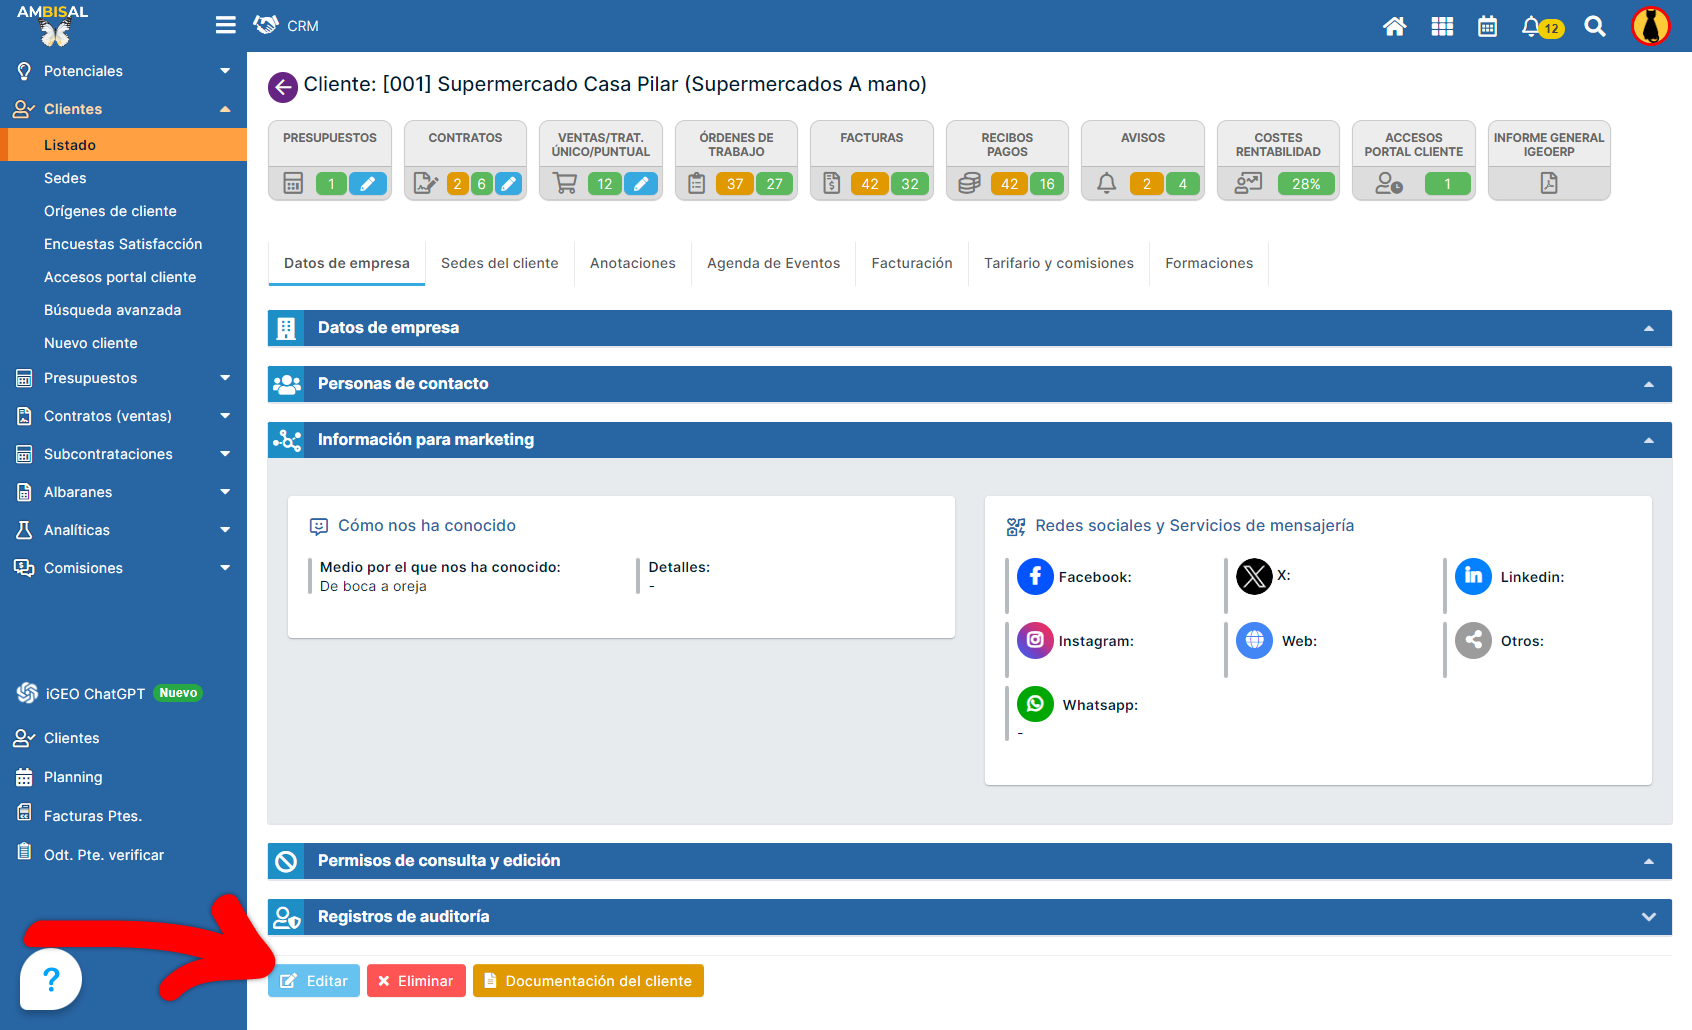Screen dimensions: 1692x1030
Task: Click the Whatsapp icon
Action: tap(1035, 704)
